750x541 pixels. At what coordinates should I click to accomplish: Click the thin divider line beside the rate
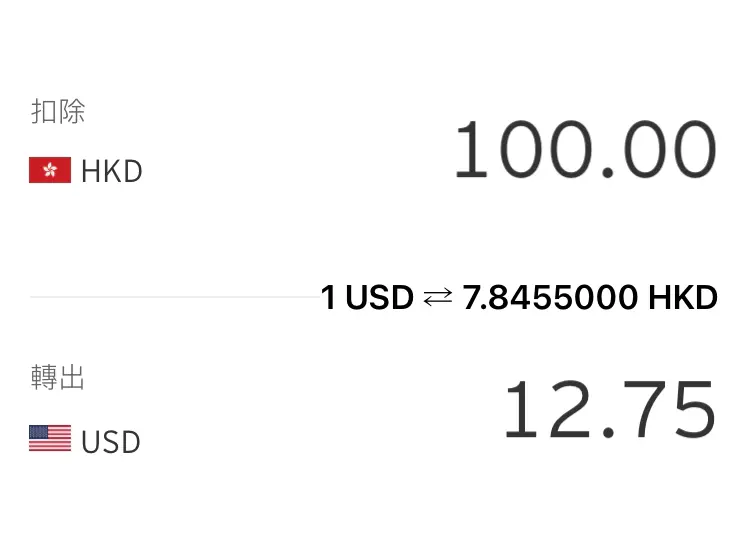175,297
